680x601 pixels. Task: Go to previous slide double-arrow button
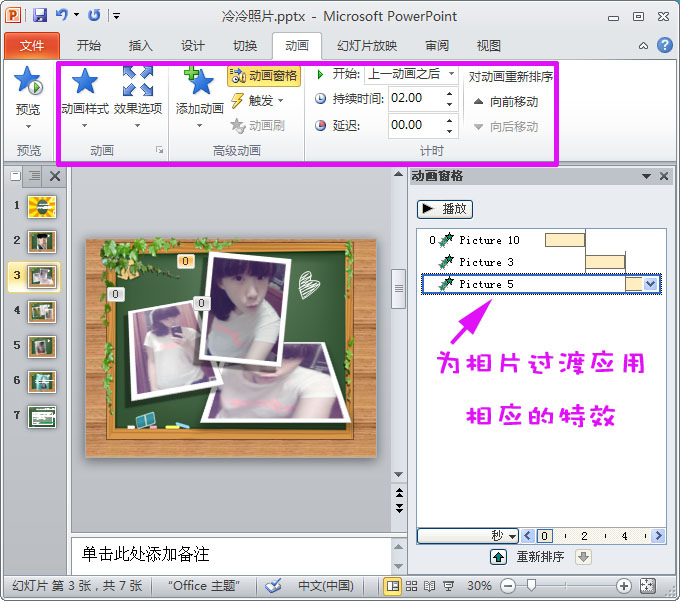pos(399,493)
